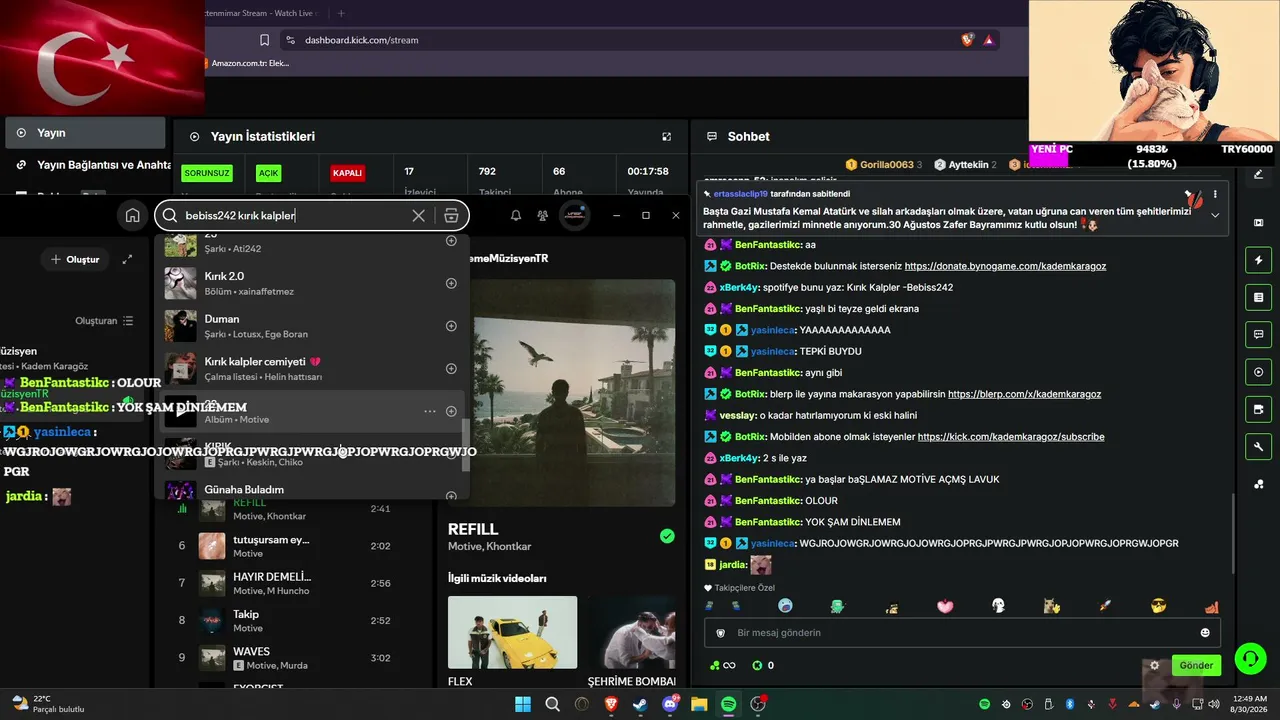The height and width of the screenshot is (720, 1280).
Task: Send the chat message with Gönder
Action: [1196, 665]
